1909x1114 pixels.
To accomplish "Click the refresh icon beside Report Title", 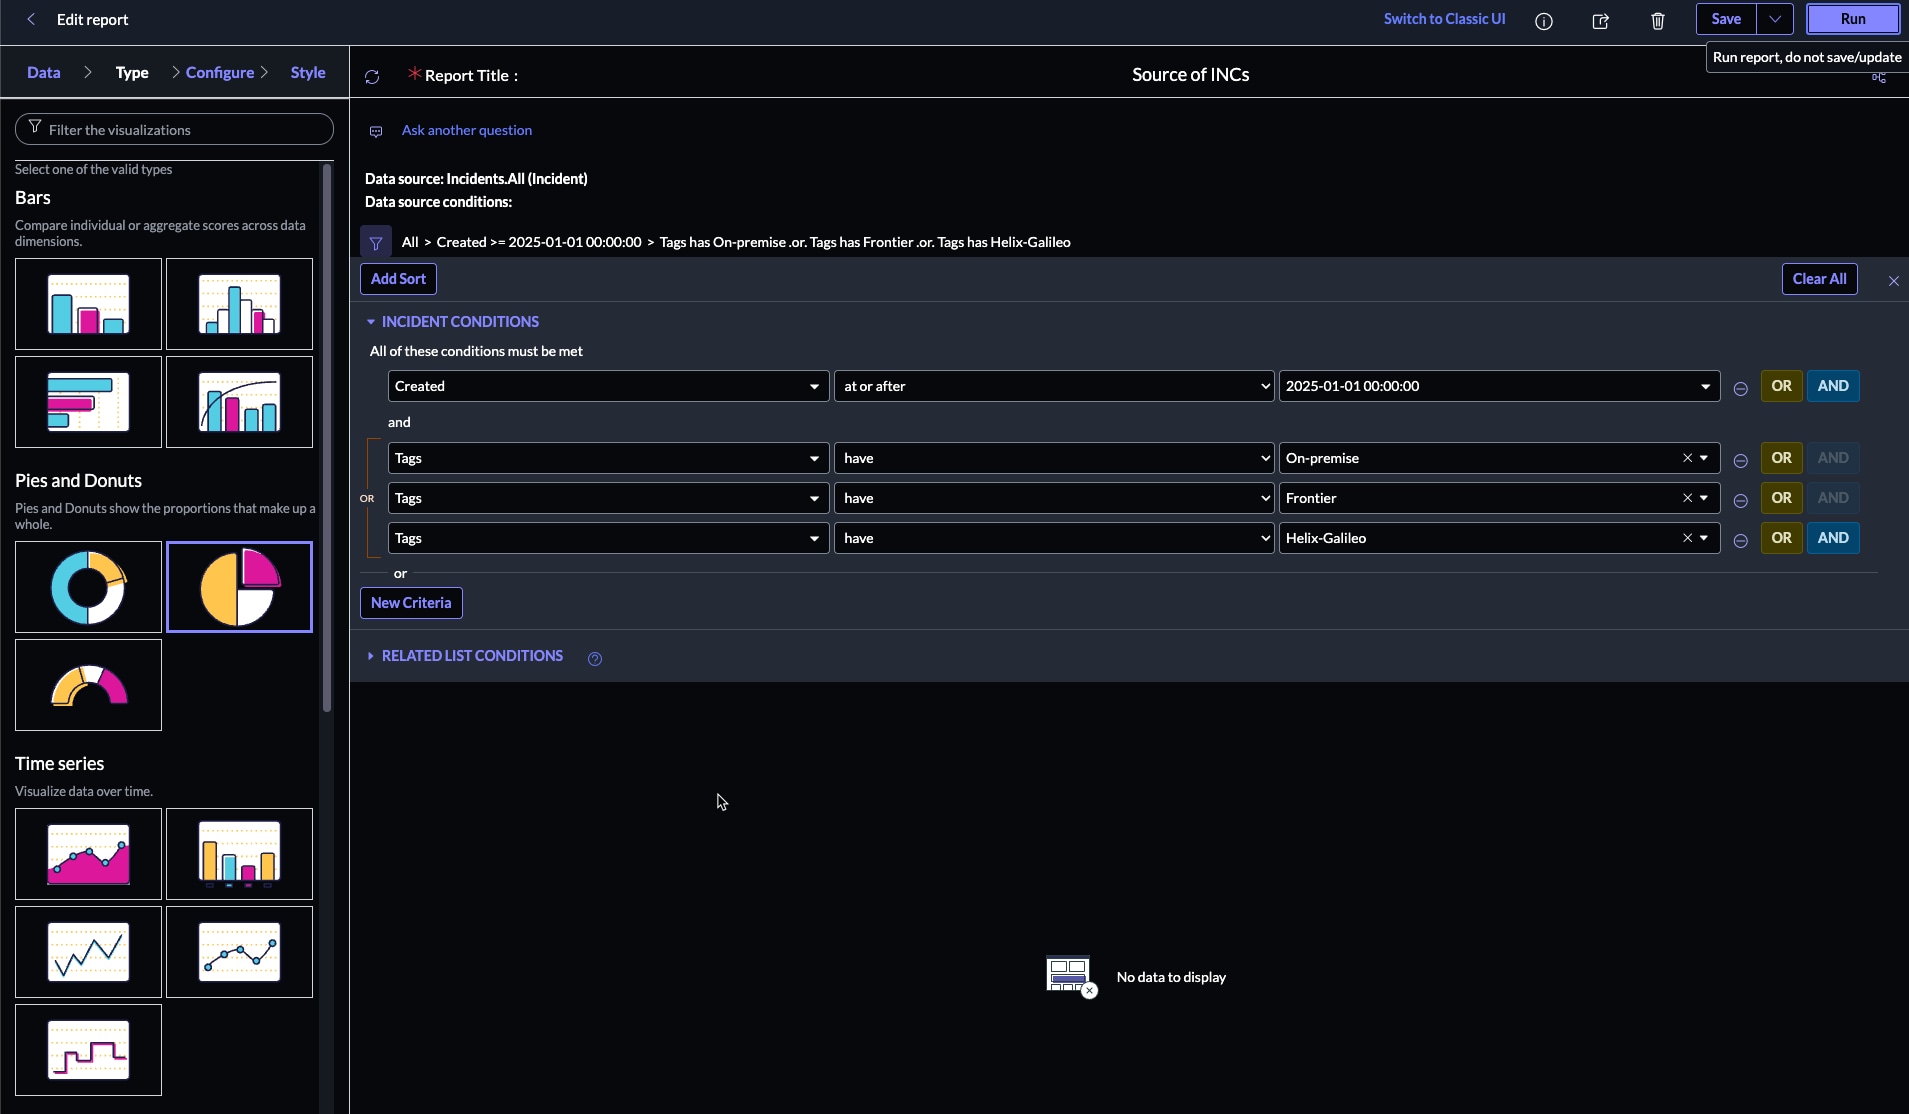I will coord(372,77).
